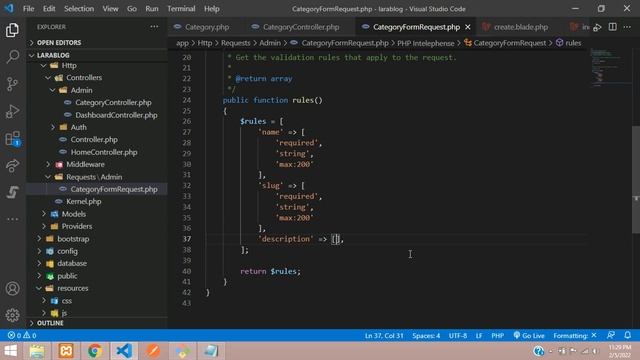Click the run icon in editor toolbar

(x=597, y=27)
